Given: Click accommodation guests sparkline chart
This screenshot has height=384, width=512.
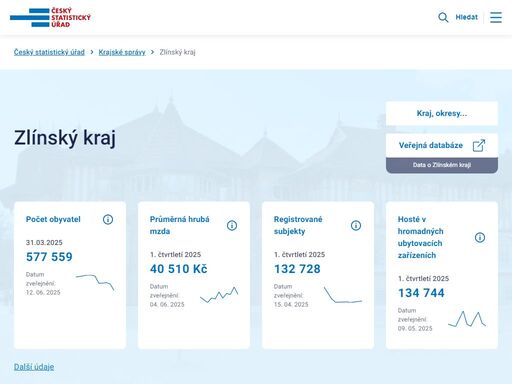Looking at the screenshot, I should pos(467,319).
